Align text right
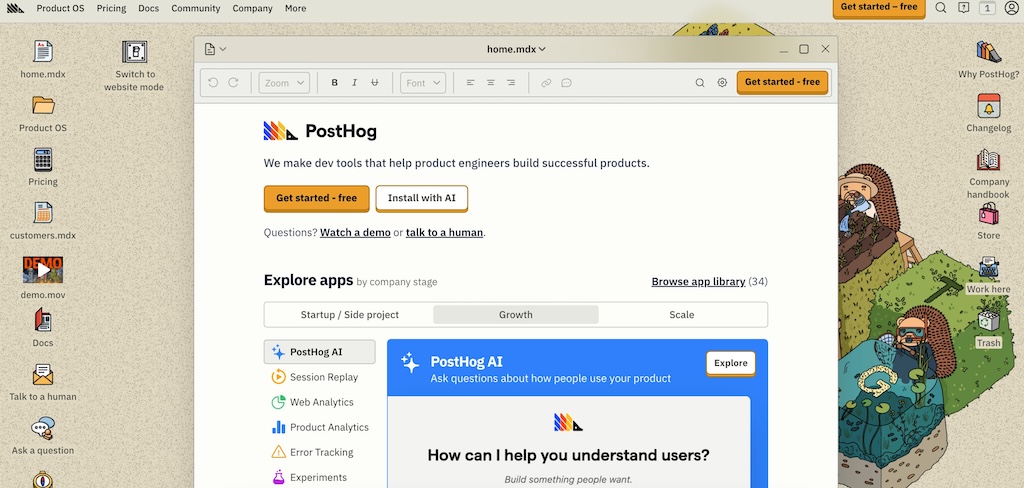 tap(511, 83)
